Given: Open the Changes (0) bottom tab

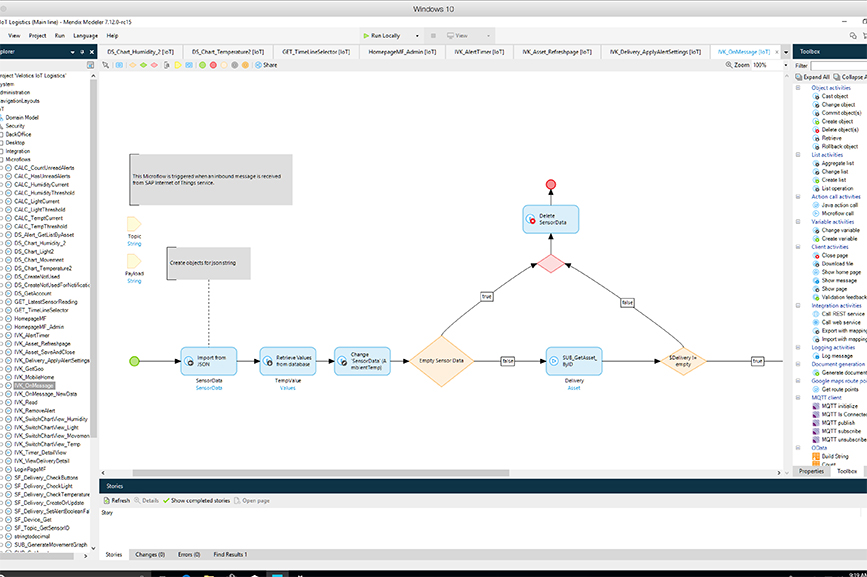Looking at the screenshot, I should point(150,554).
